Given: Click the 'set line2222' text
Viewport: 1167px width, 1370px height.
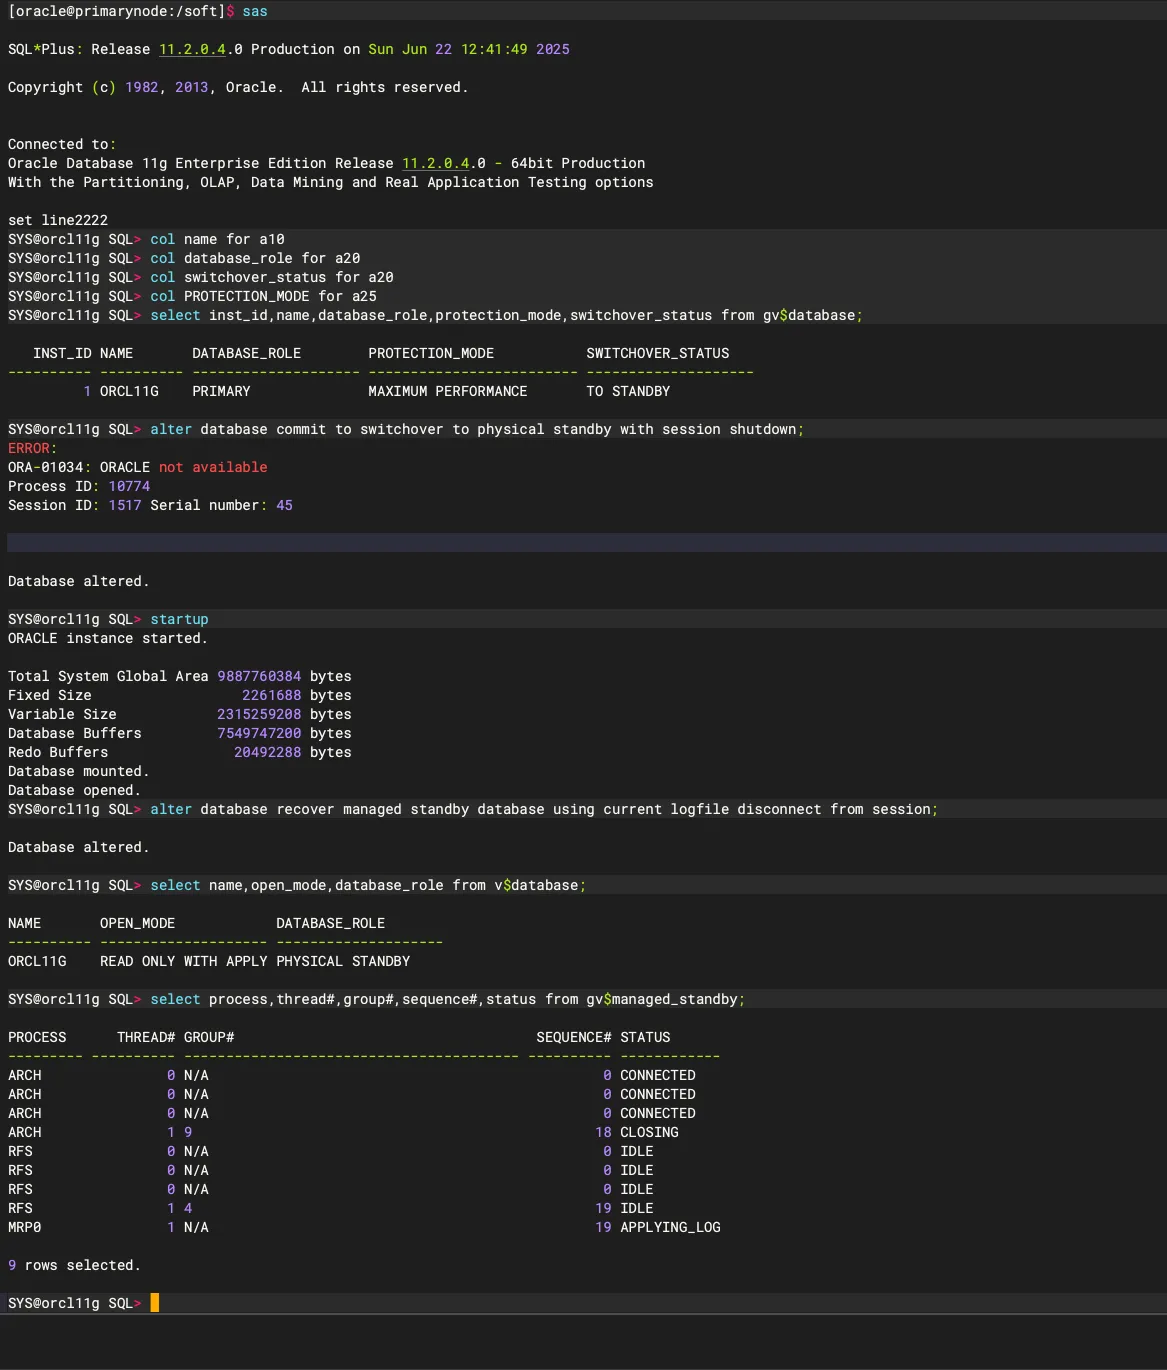Looking at the screenshot, I should (58, 220).
